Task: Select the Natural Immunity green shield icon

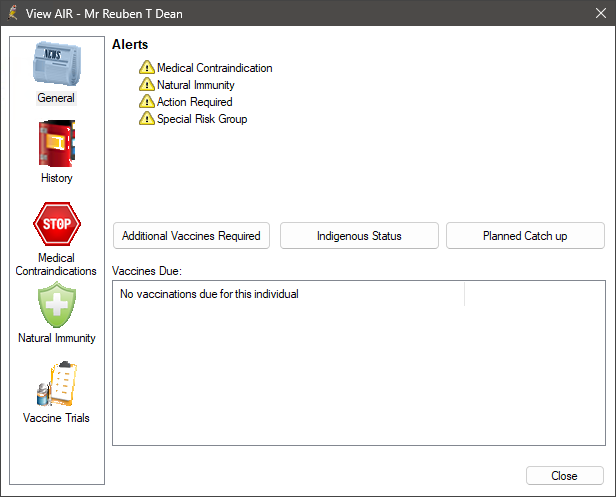Action: [x=56, y=304]
